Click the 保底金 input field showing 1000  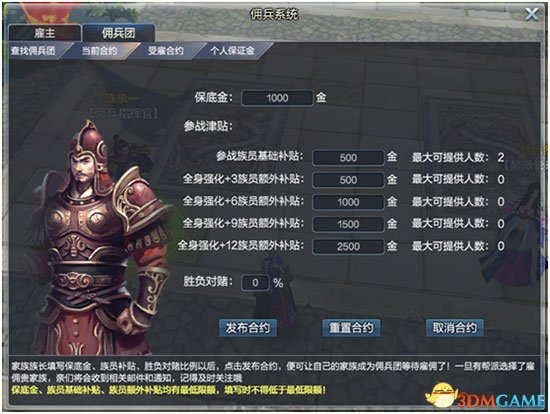click(x=277, y=98)
